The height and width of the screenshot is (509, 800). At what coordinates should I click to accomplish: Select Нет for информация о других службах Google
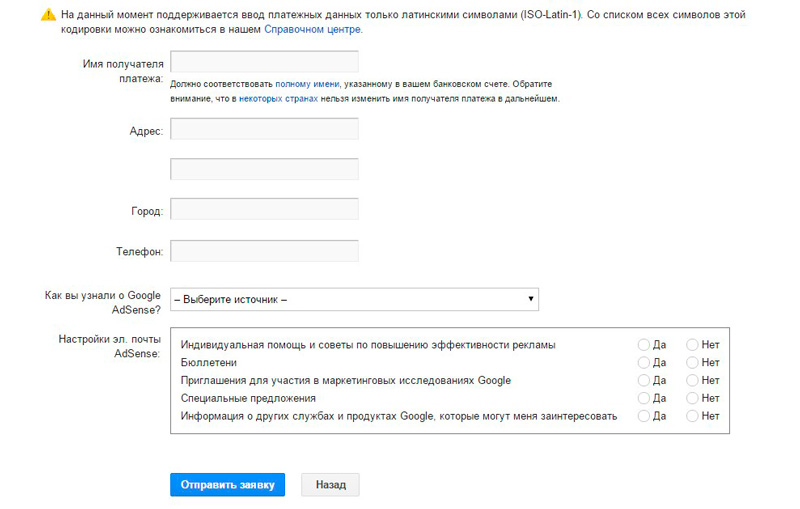(693, 416)
